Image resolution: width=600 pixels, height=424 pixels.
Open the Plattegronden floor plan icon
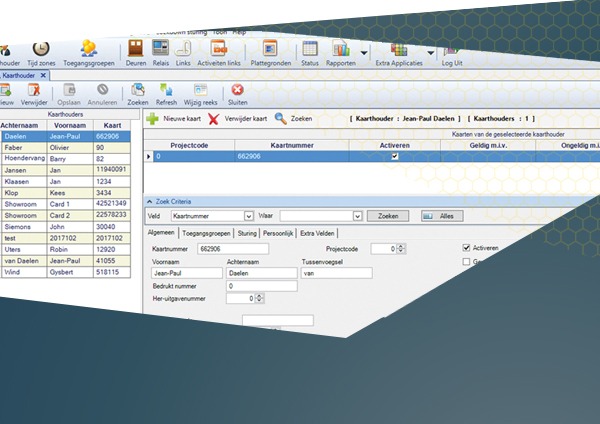(270, 50)
